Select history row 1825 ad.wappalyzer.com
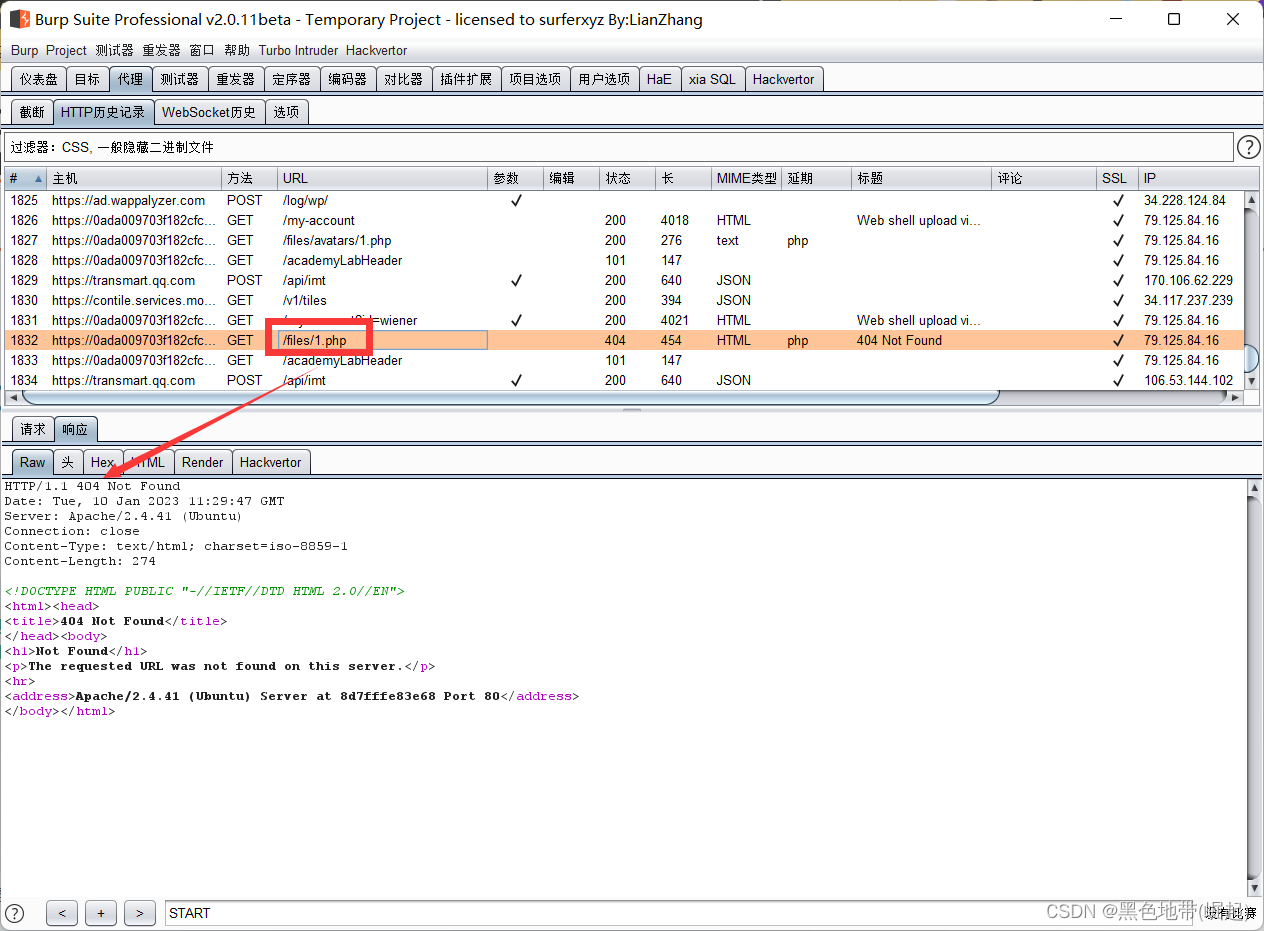 (x=625, y=200)
